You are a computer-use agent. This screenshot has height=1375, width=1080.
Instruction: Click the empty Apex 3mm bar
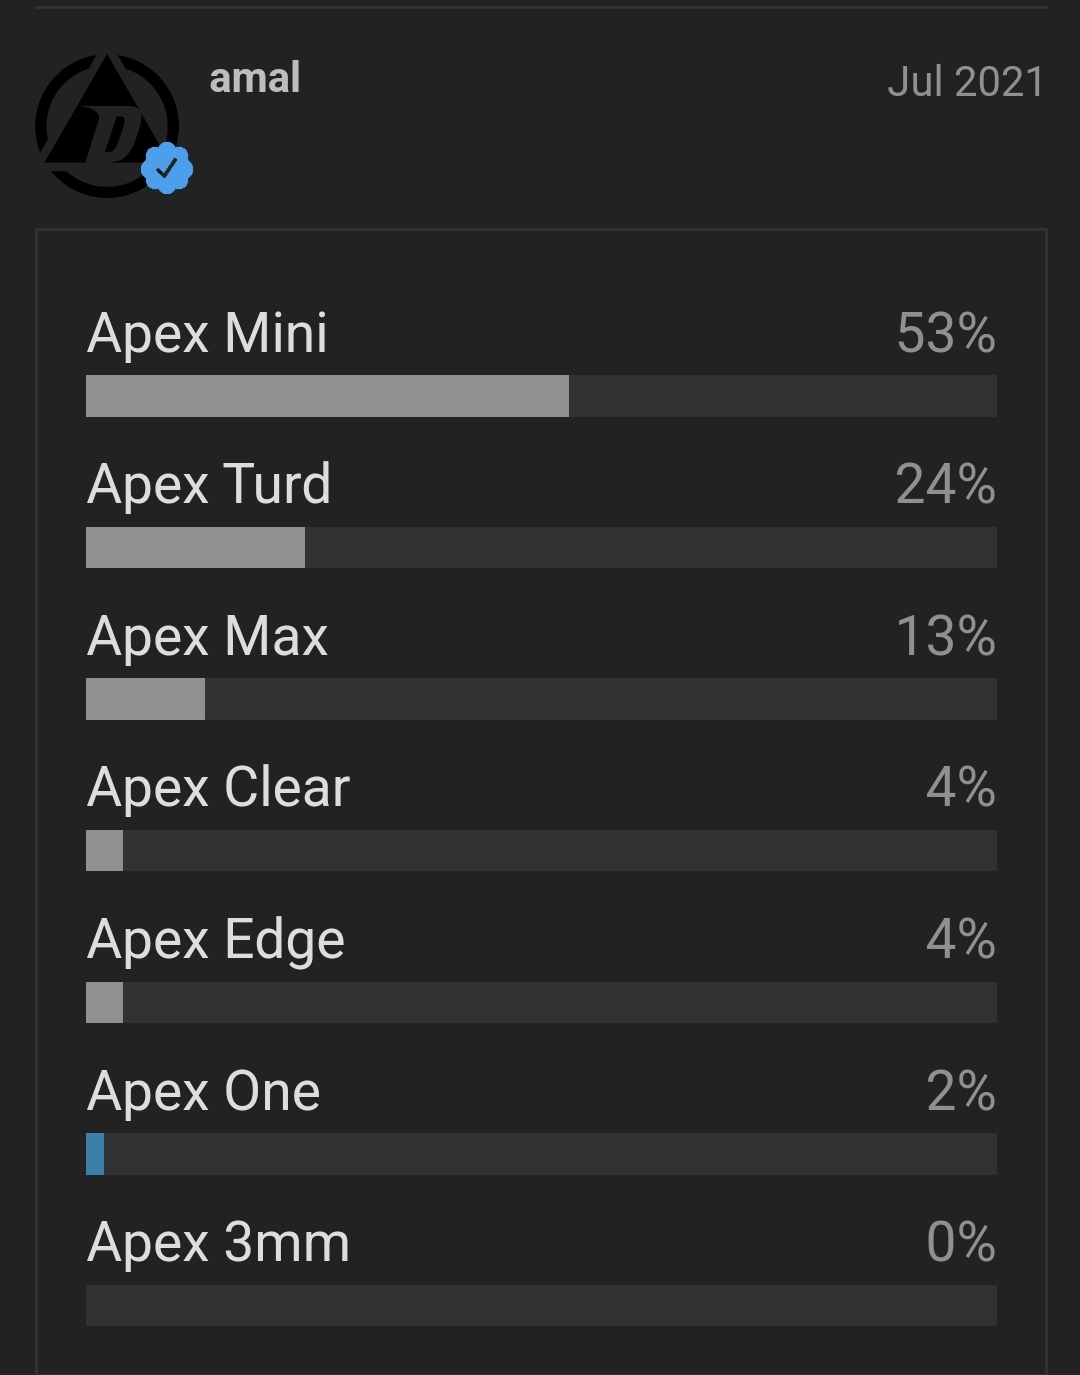[541, 1305]
